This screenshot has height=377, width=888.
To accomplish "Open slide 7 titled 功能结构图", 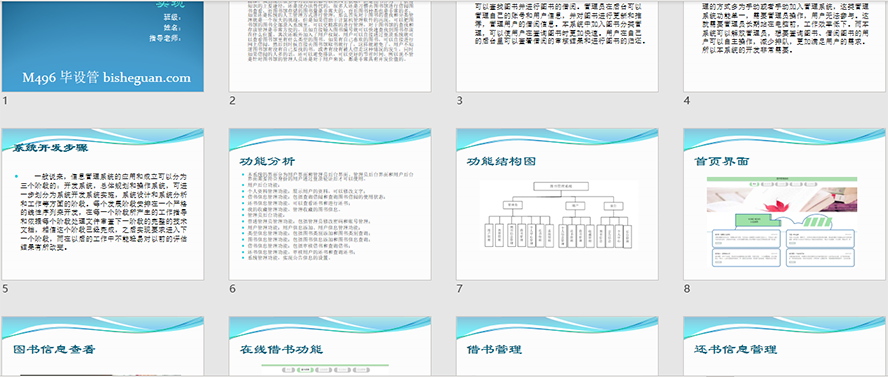I will 557,204.
